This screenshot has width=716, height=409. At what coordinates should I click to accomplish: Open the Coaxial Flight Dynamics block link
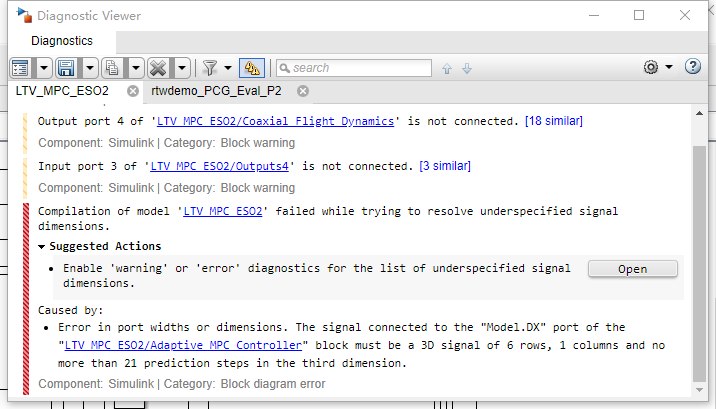tap(275, 121)
